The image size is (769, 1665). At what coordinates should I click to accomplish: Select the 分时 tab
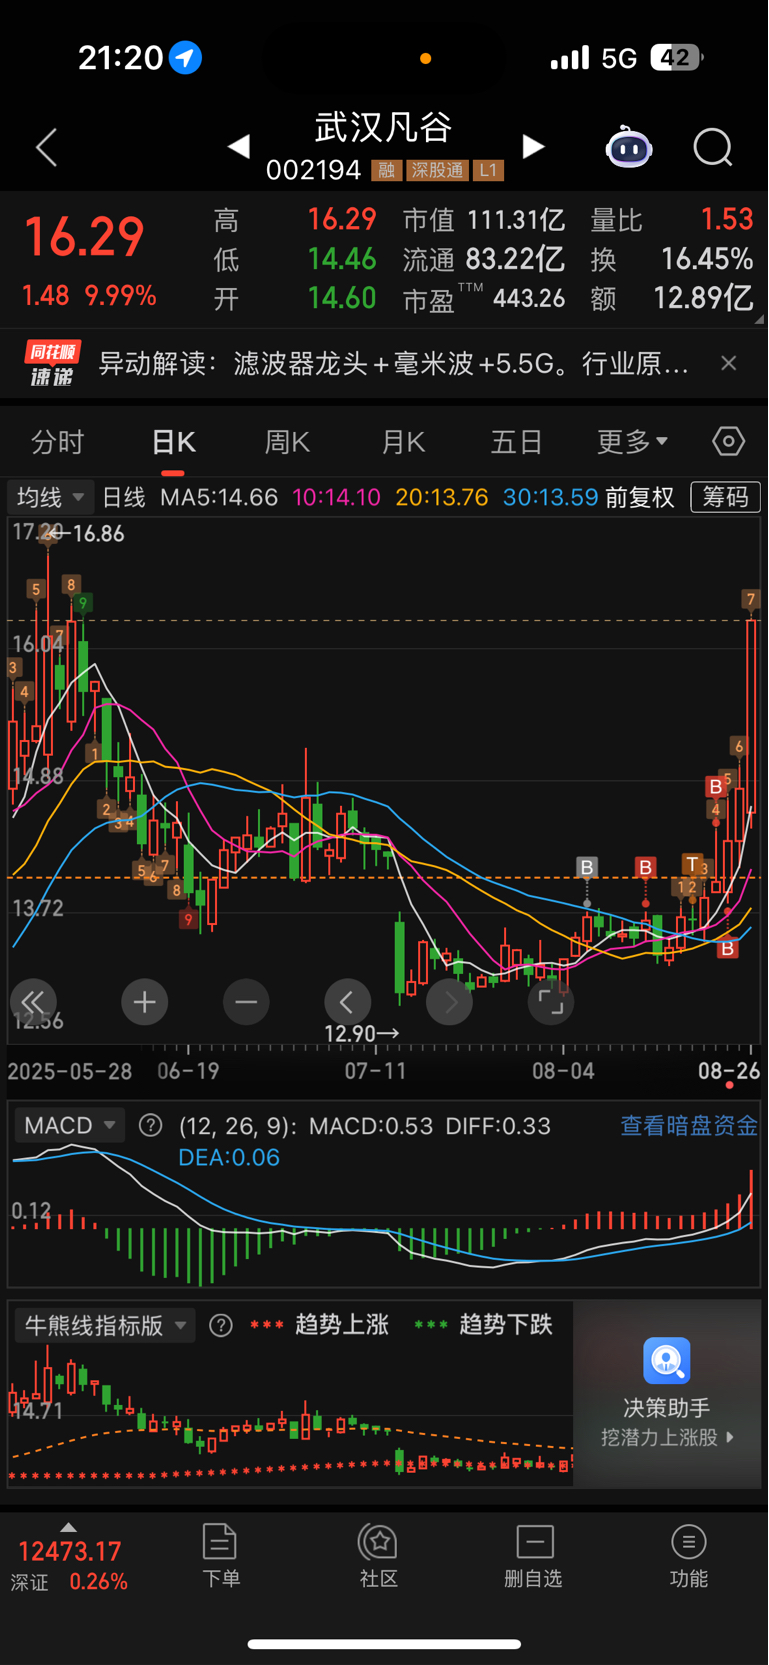point(58,442)
